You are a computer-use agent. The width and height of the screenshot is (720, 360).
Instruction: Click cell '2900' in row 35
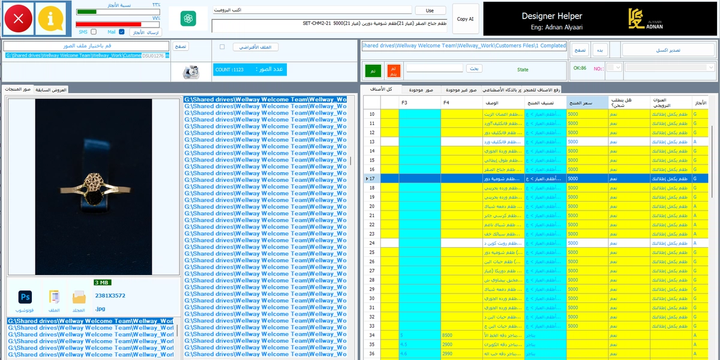[462, 344]
